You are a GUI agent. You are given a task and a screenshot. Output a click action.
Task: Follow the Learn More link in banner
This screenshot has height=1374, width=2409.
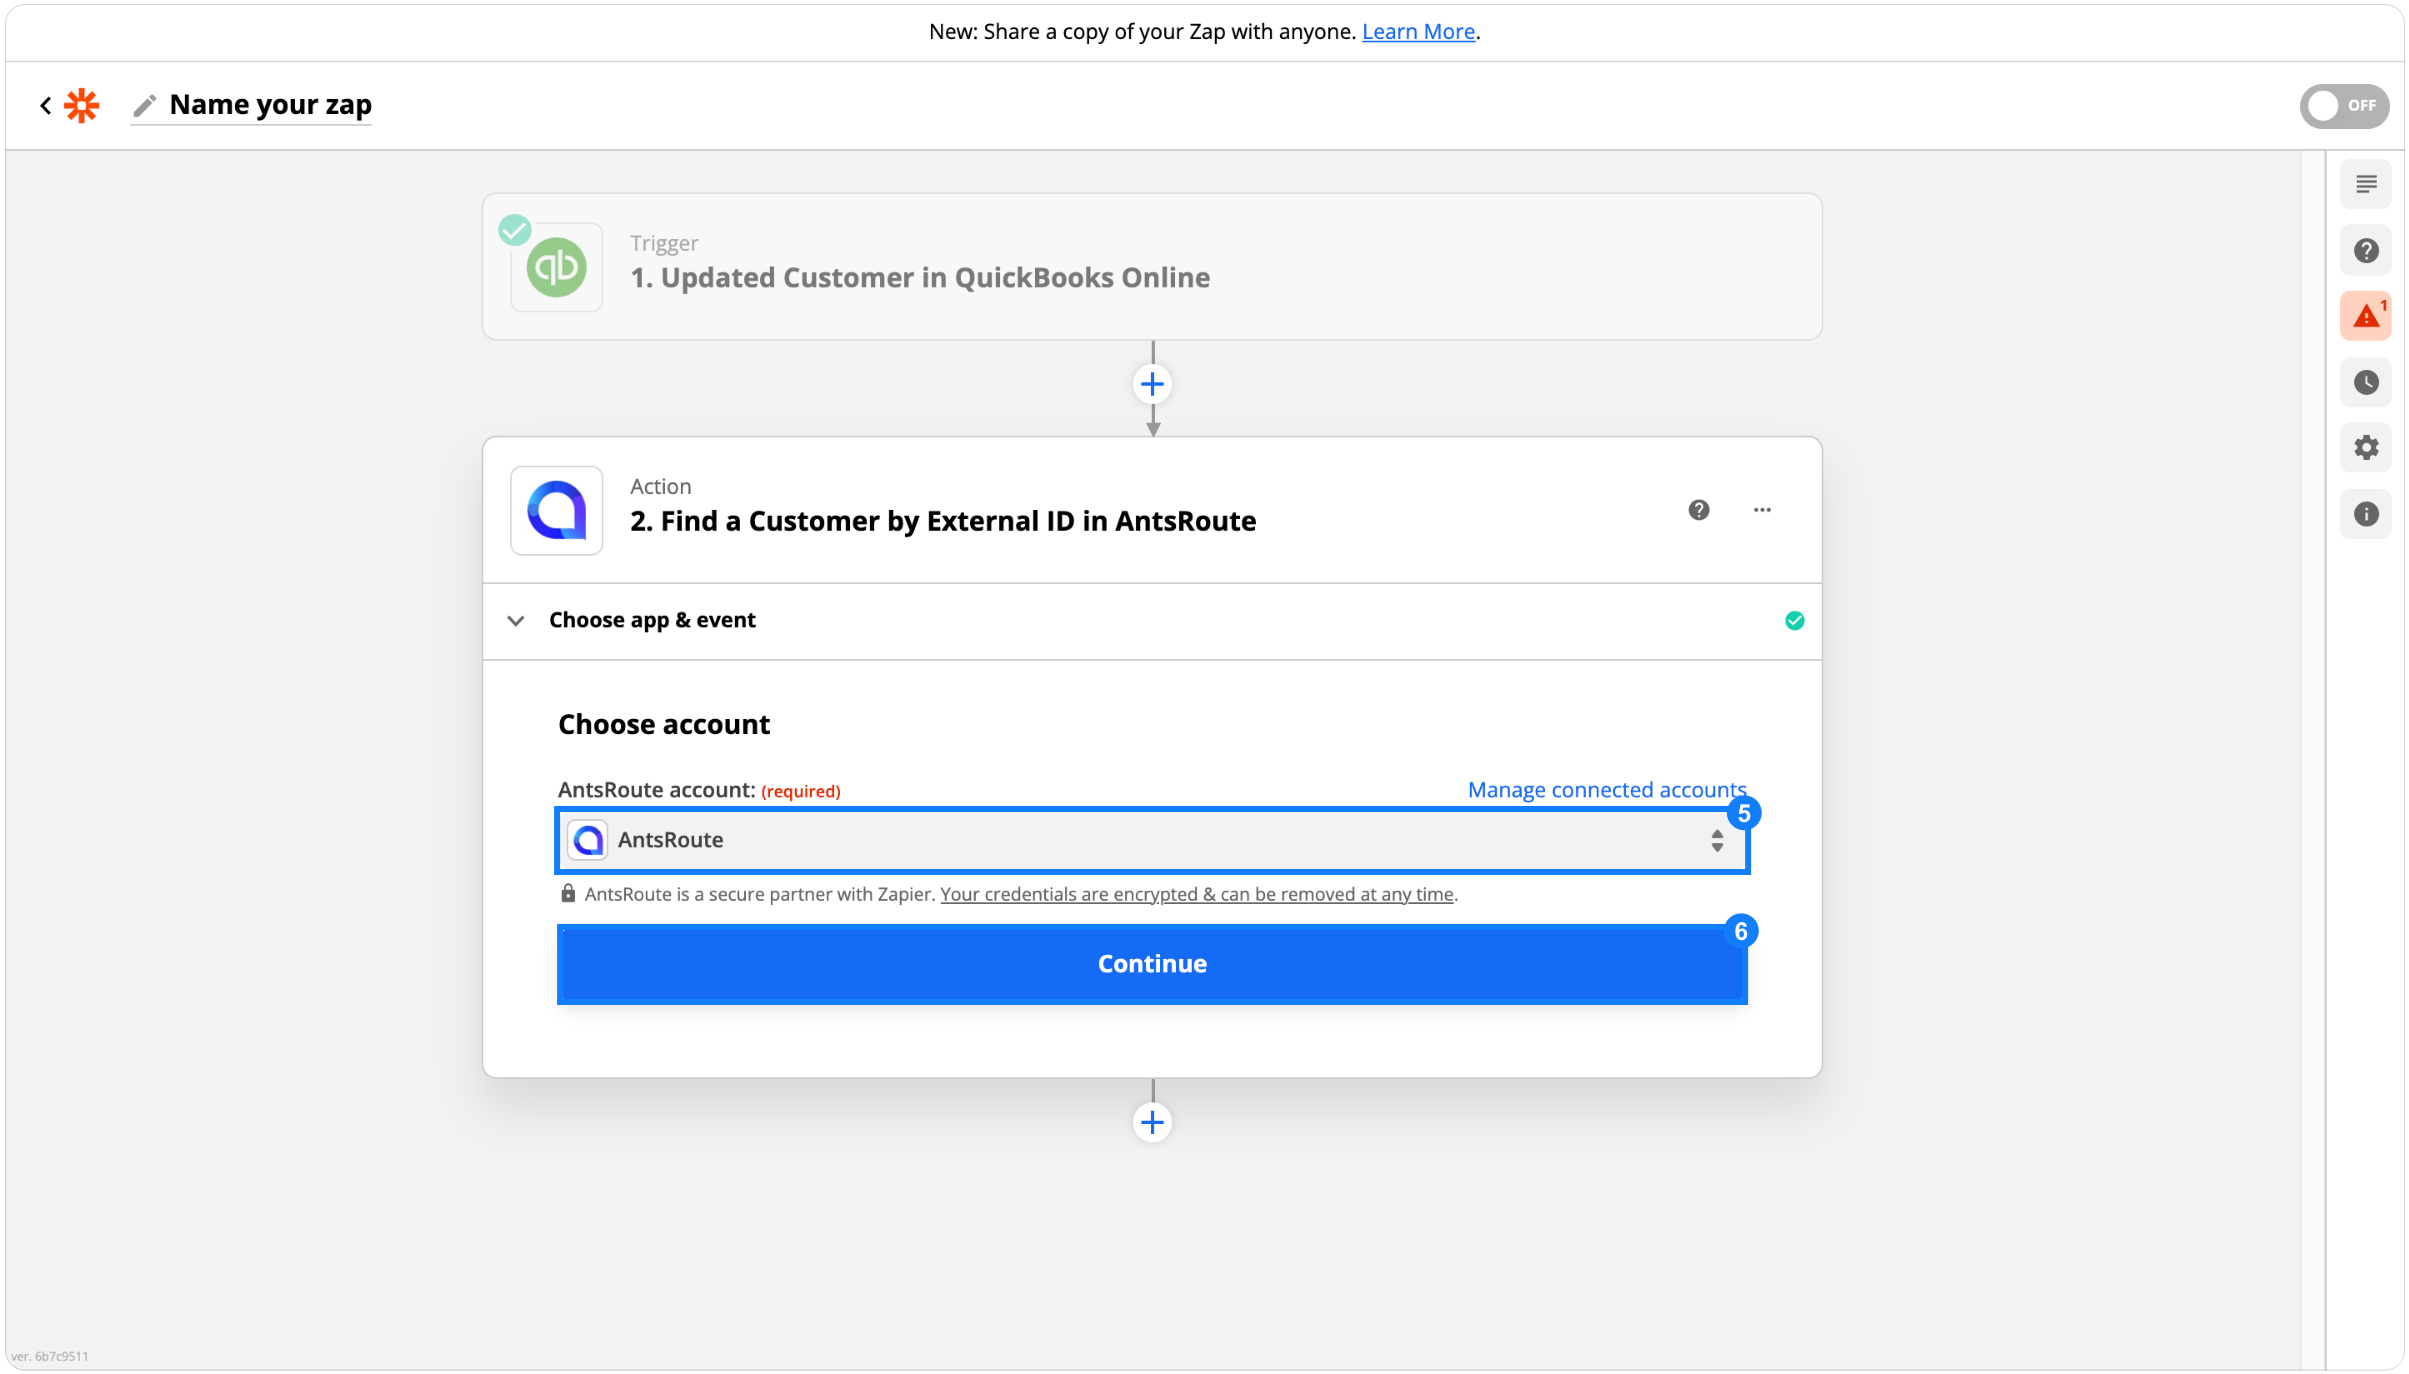pyautogui.click(x=1418, y=31)
